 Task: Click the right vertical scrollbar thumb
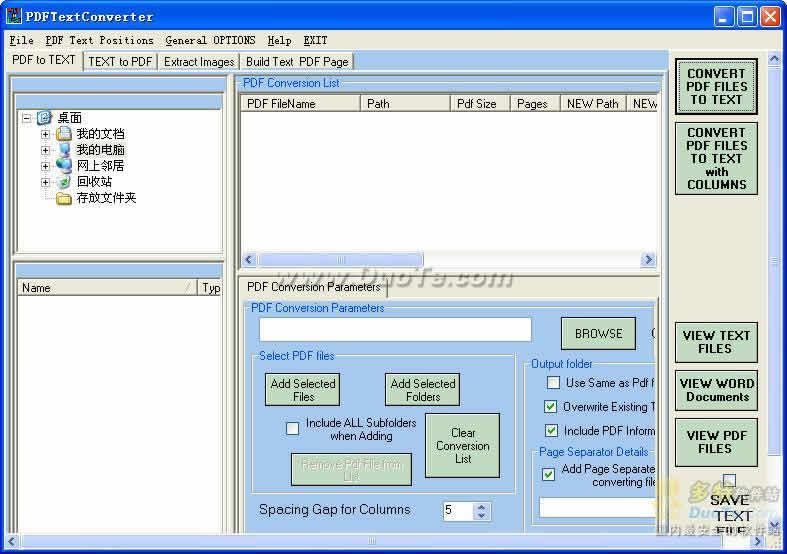774,262
